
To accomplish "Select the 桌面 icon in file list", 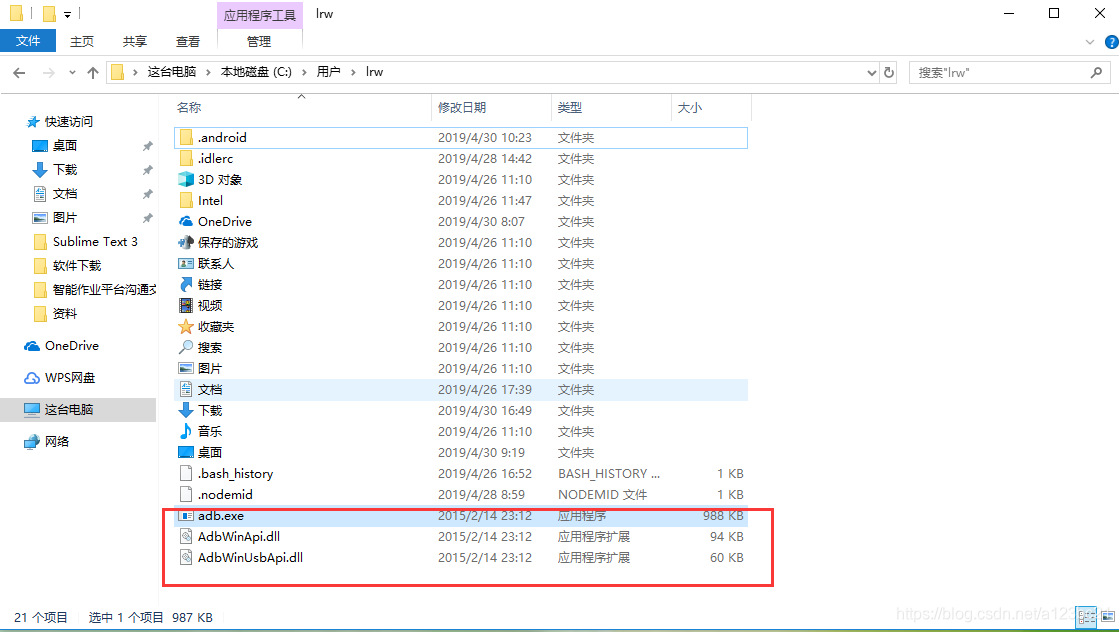I will (186, 452).
